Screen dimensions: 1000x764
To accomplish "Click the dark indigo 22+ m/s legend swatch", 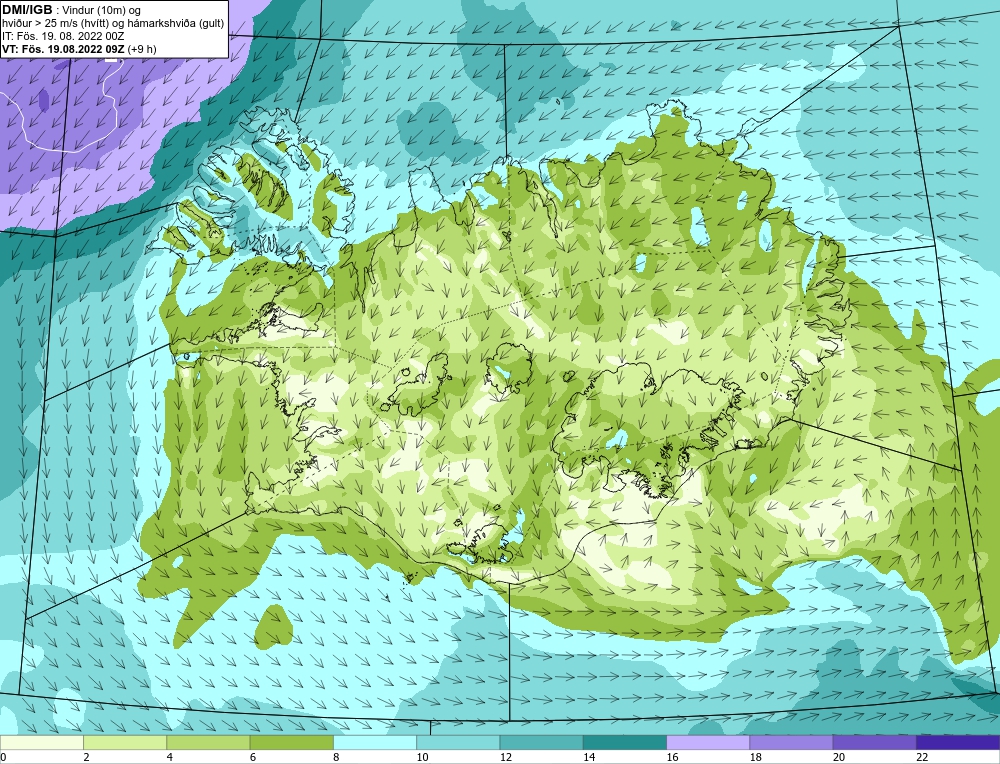I will pyautogui.click(x=957, y=742).
